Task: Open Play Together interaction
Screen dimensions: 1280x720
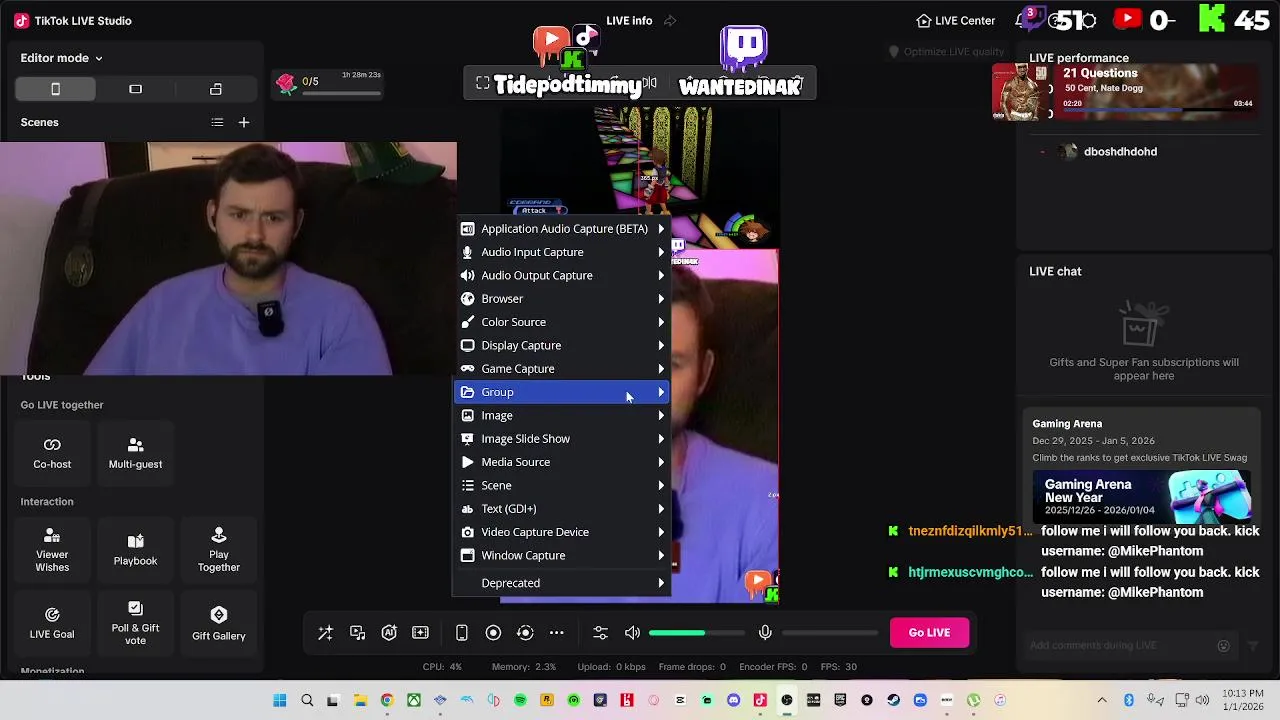Action: pos(219,550)
